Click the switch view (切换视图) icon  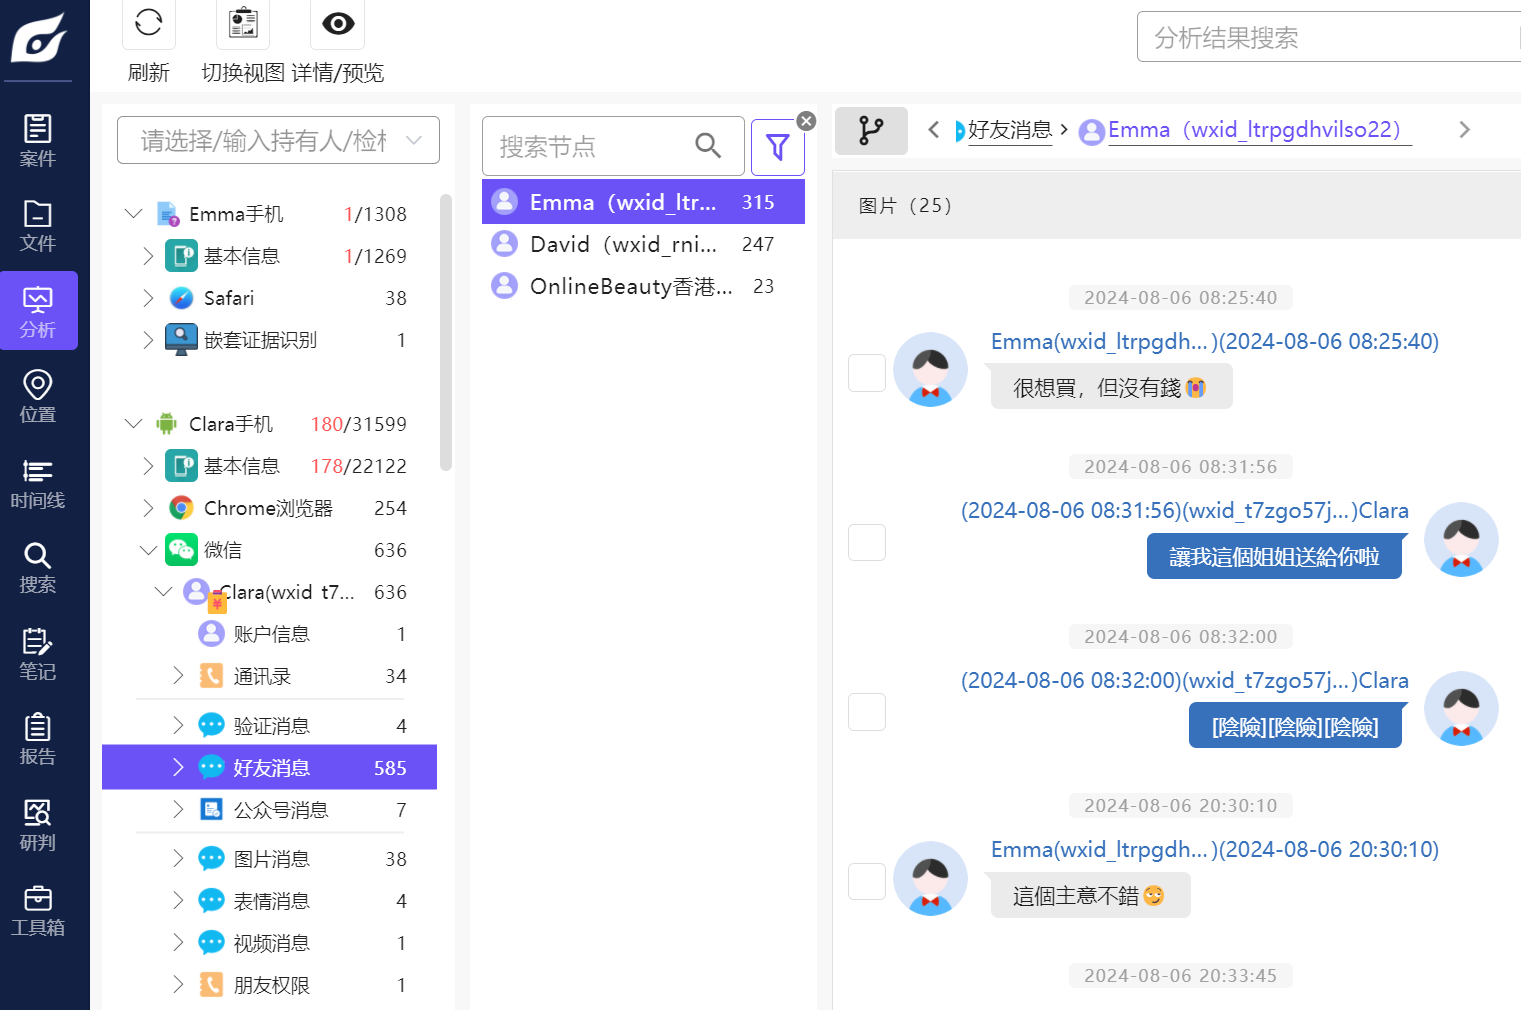[243, 23]
